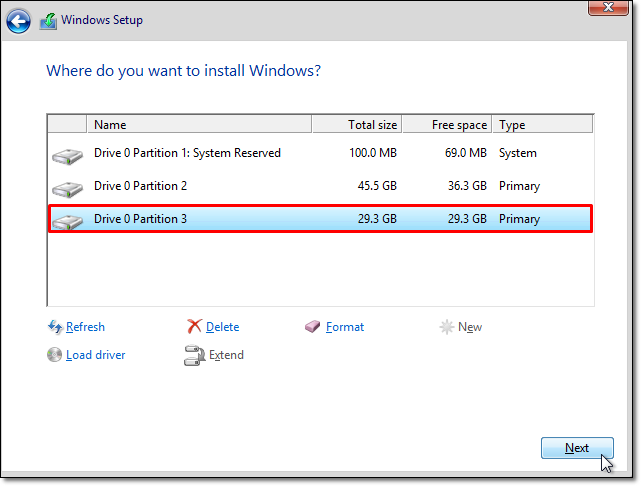641x486 pixels.
Task: Sort by the Total size column header
Action: [x=357, y=124]
